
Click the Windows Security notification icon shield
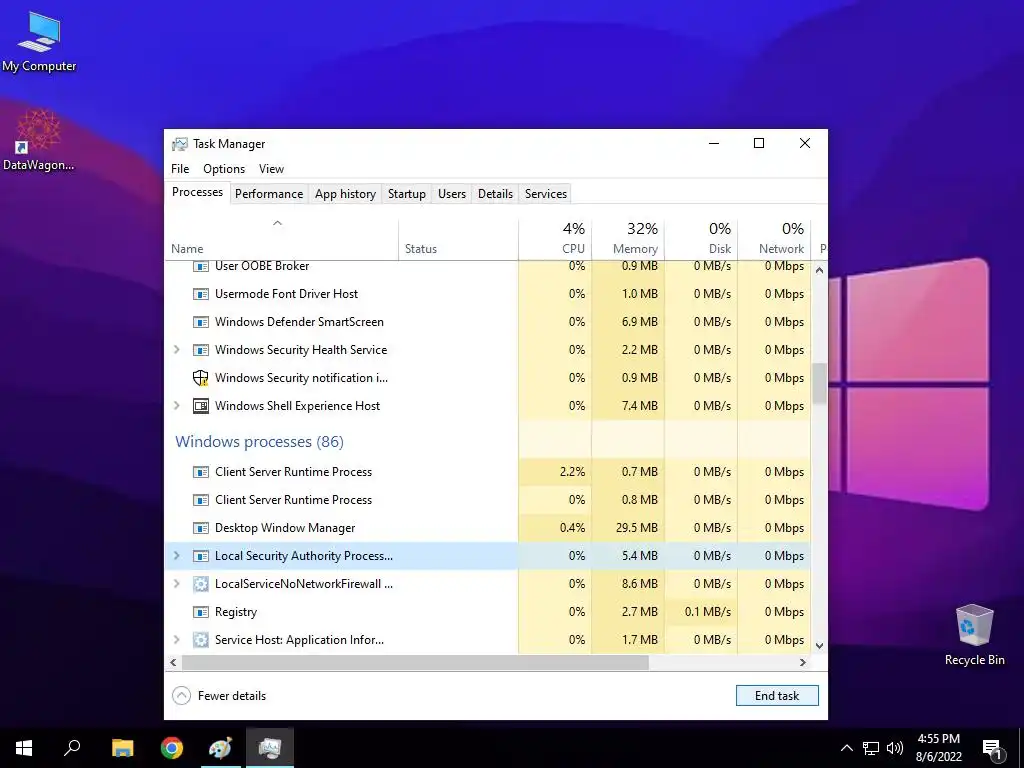point(200,378)
